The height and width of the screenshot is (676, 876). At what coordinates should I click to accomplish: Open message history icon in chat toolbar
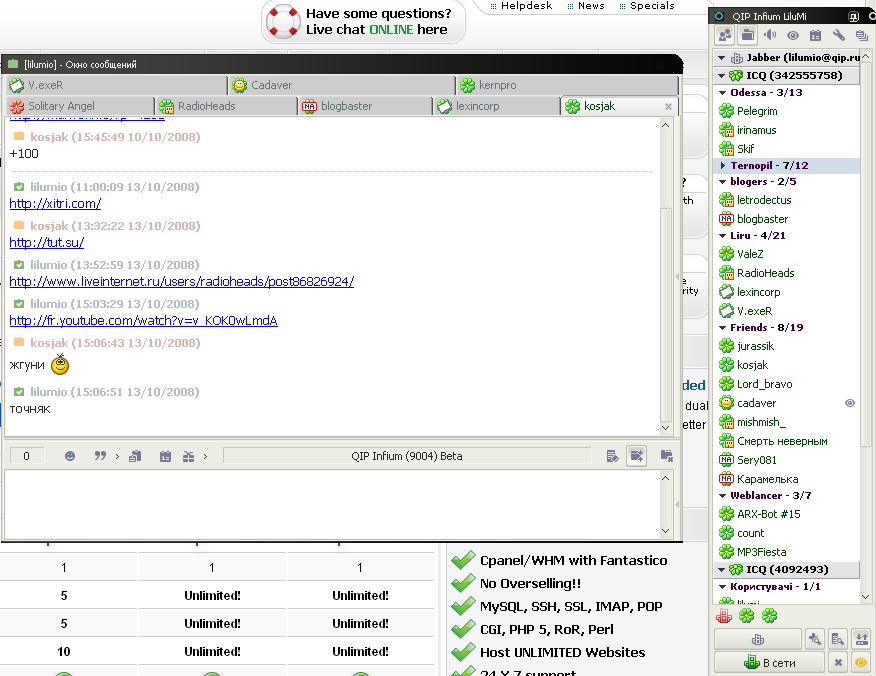(x=165, y=456)
